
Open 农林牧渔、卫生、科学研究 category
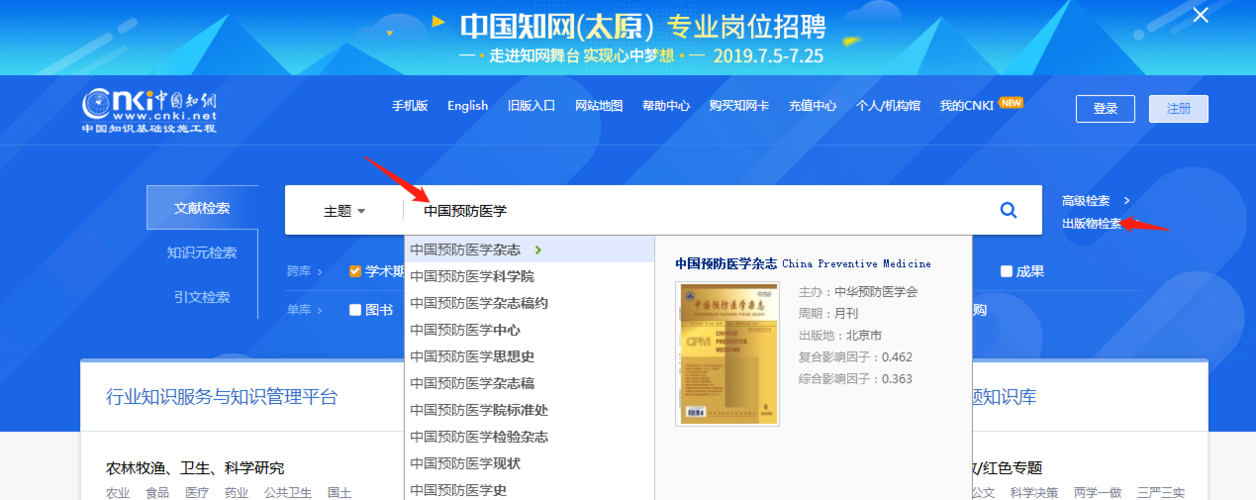pyautogui.click(x=195, y=468)
